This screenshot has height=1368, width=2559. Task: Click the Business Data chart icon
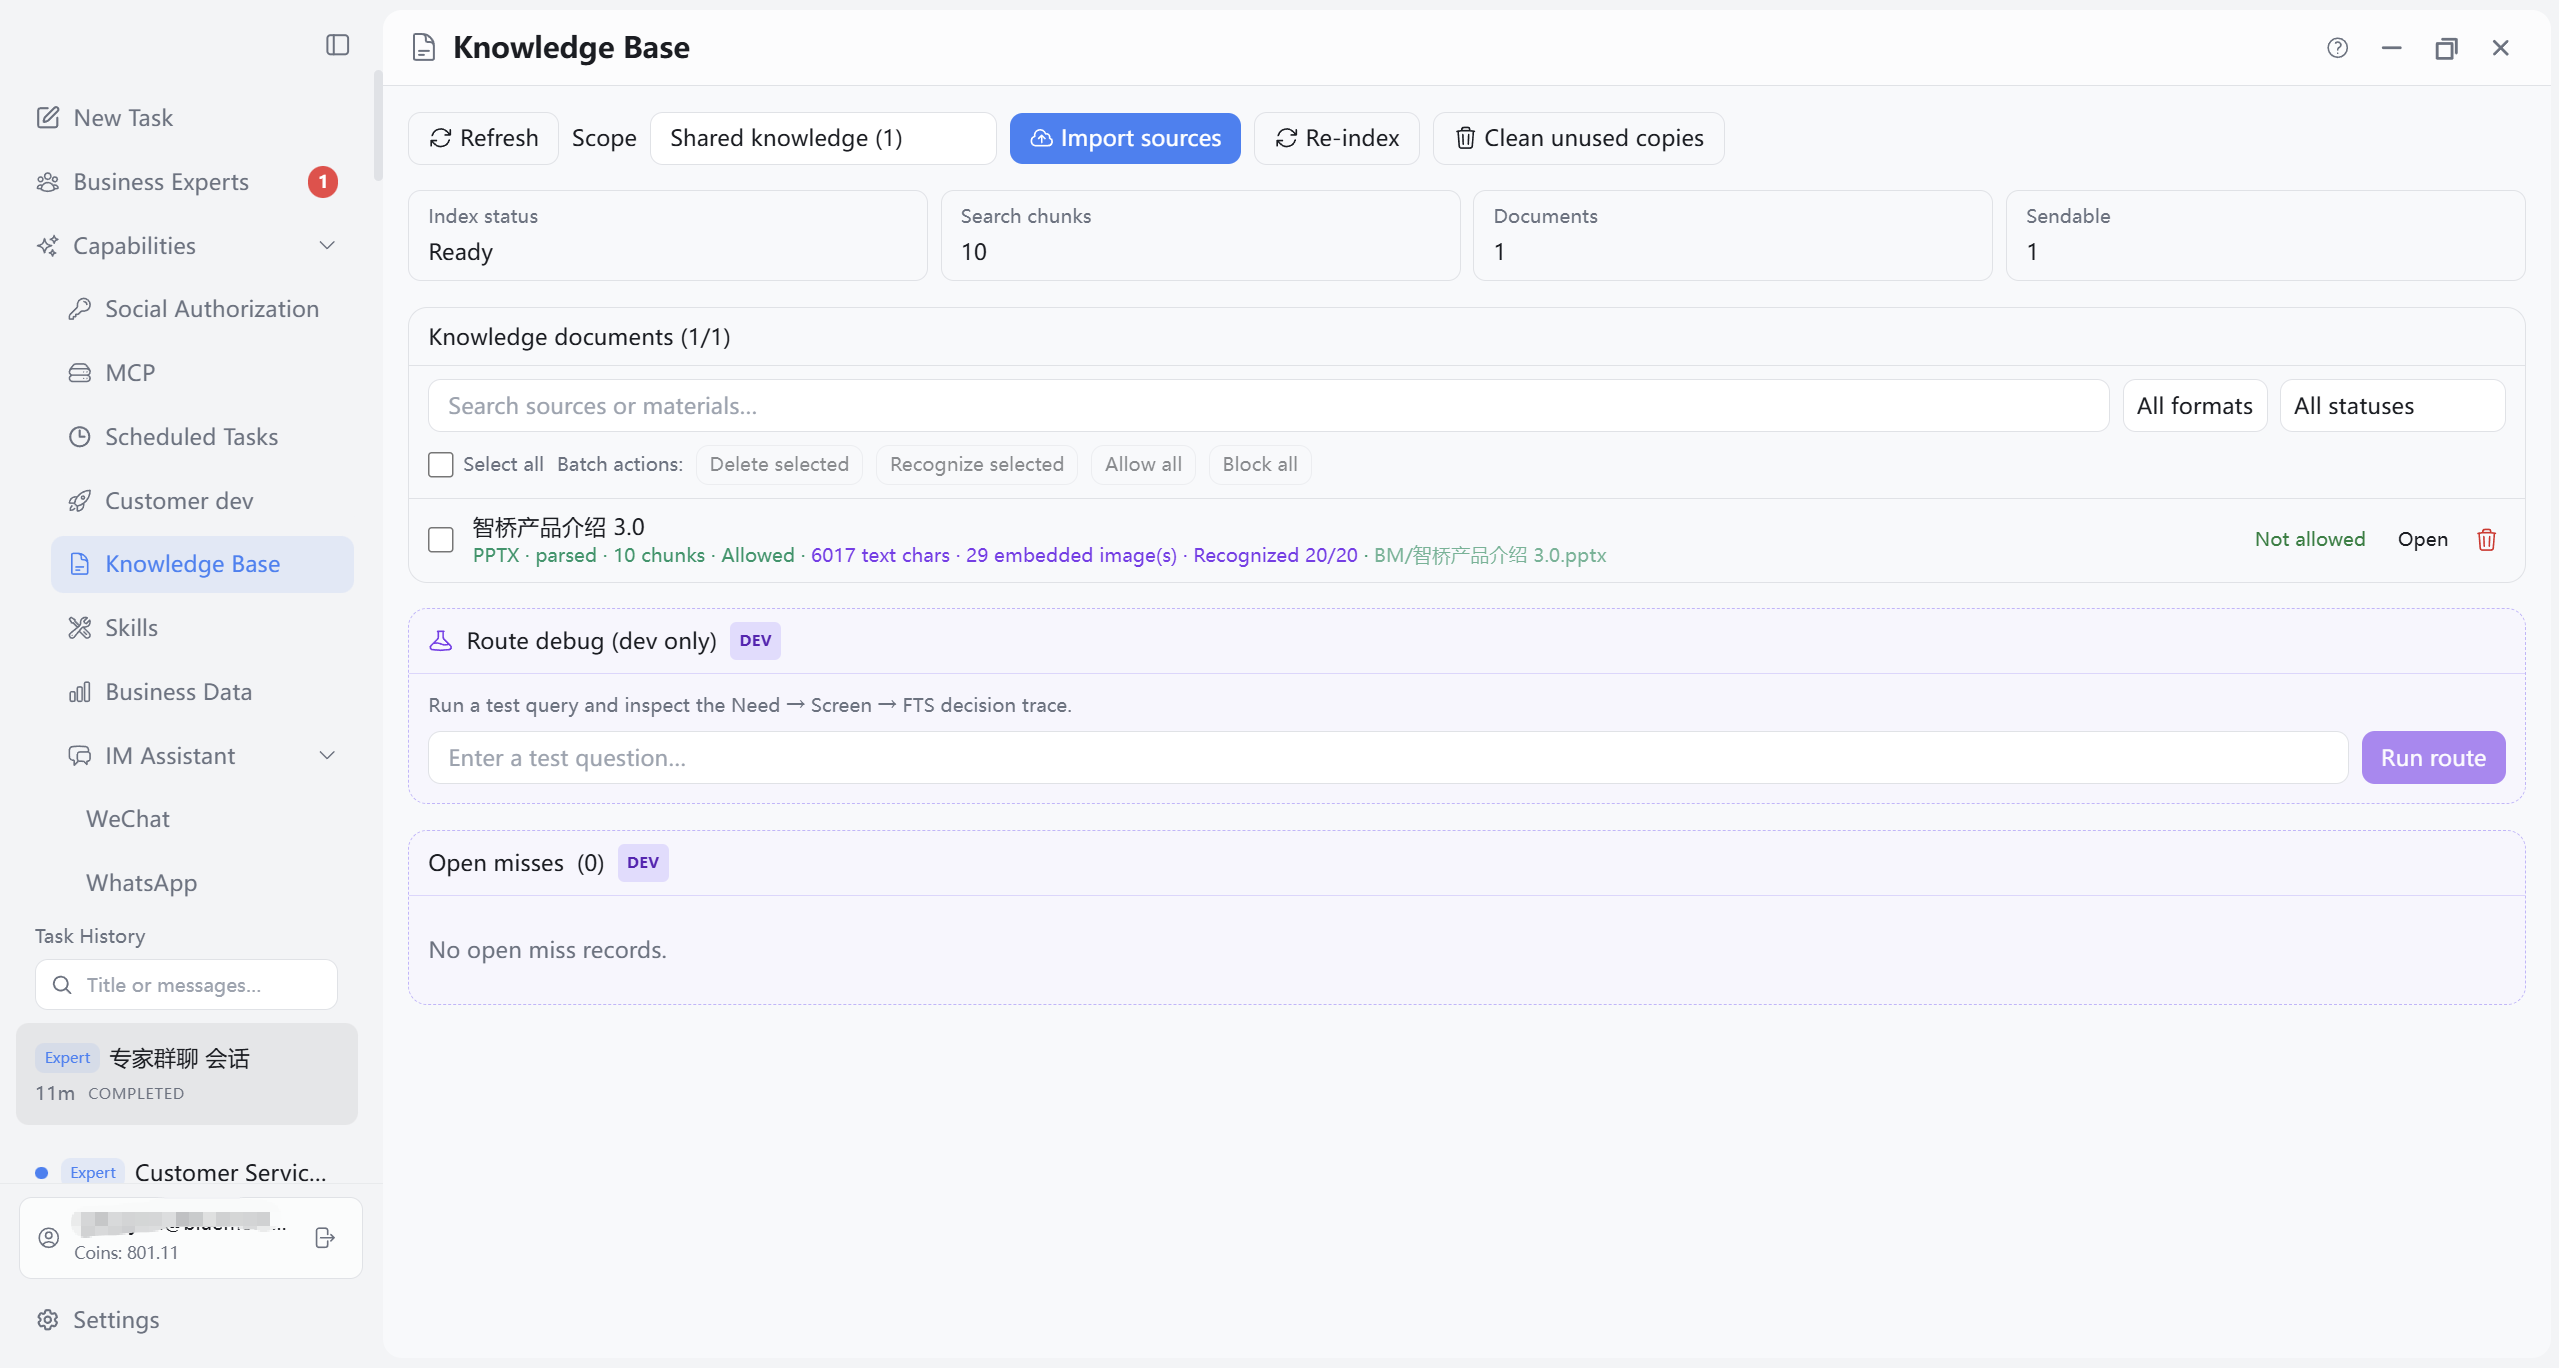[80, 692]
